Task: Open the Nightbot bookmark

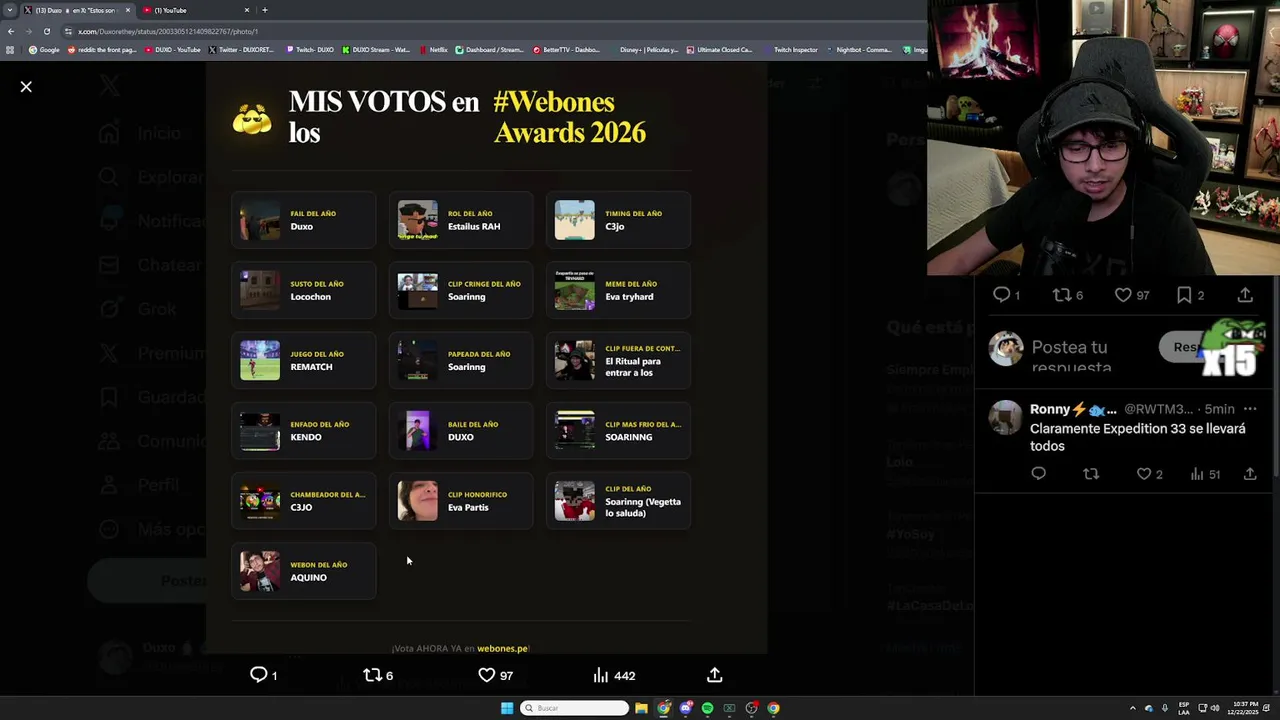Action: (x=859, y=50)
